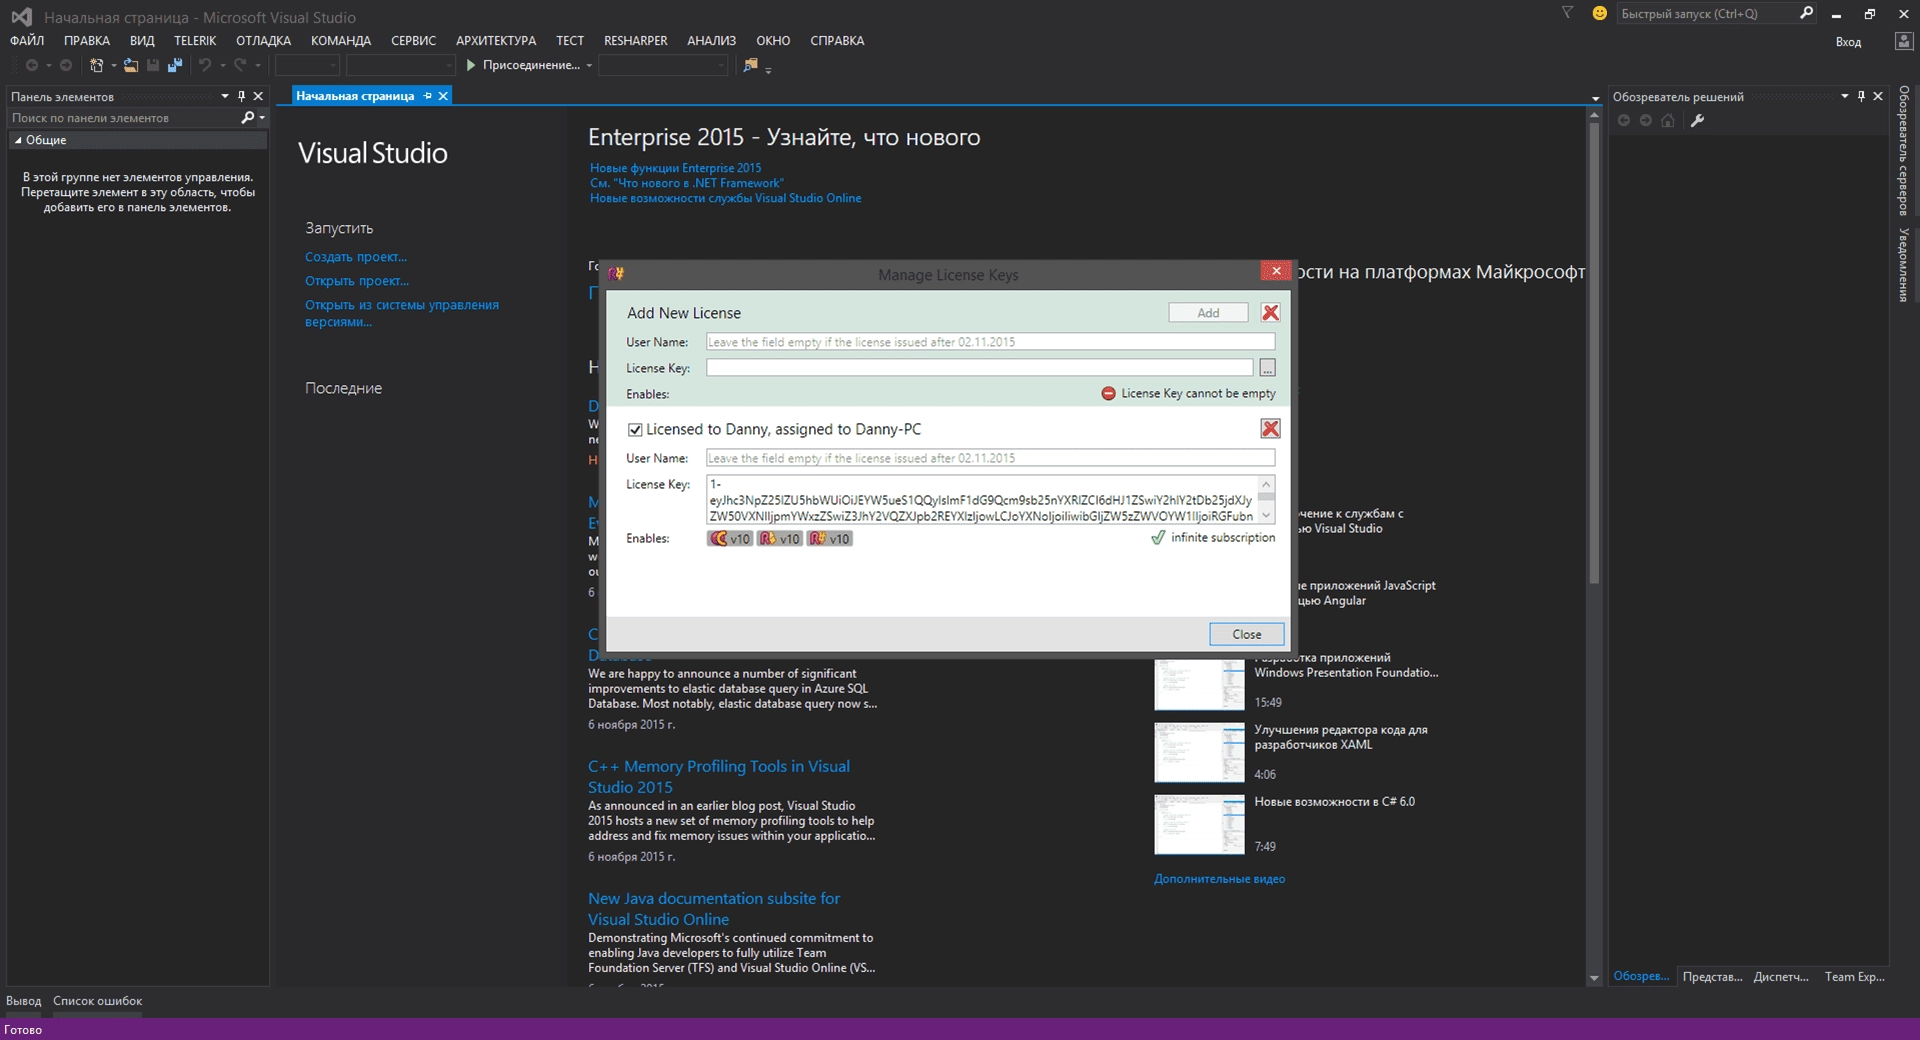Image resolution: width=1920 pixels, height=1040 pixels.
Task: Pin the Обозреватель решений panel
Action: [x=1861, y=96]
